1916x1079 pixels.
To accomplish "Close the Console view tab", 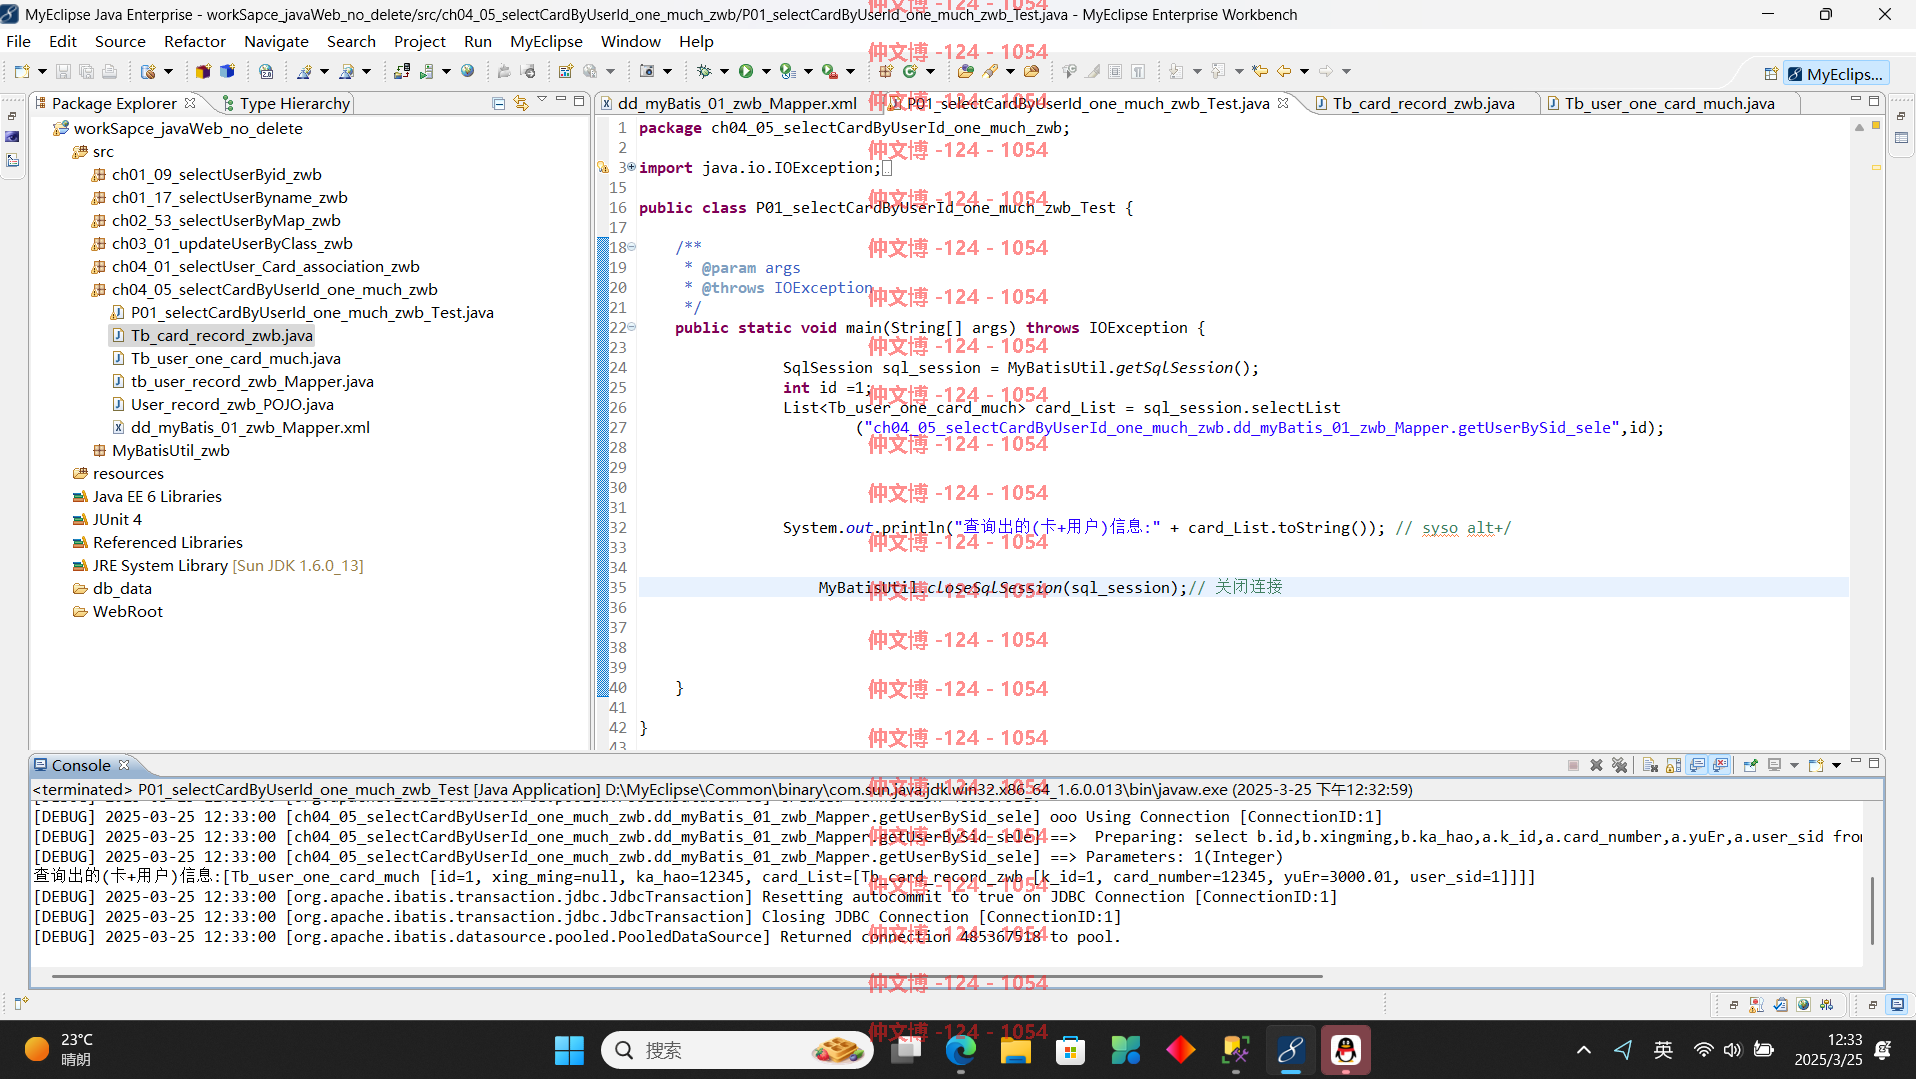I will point(124,765).
